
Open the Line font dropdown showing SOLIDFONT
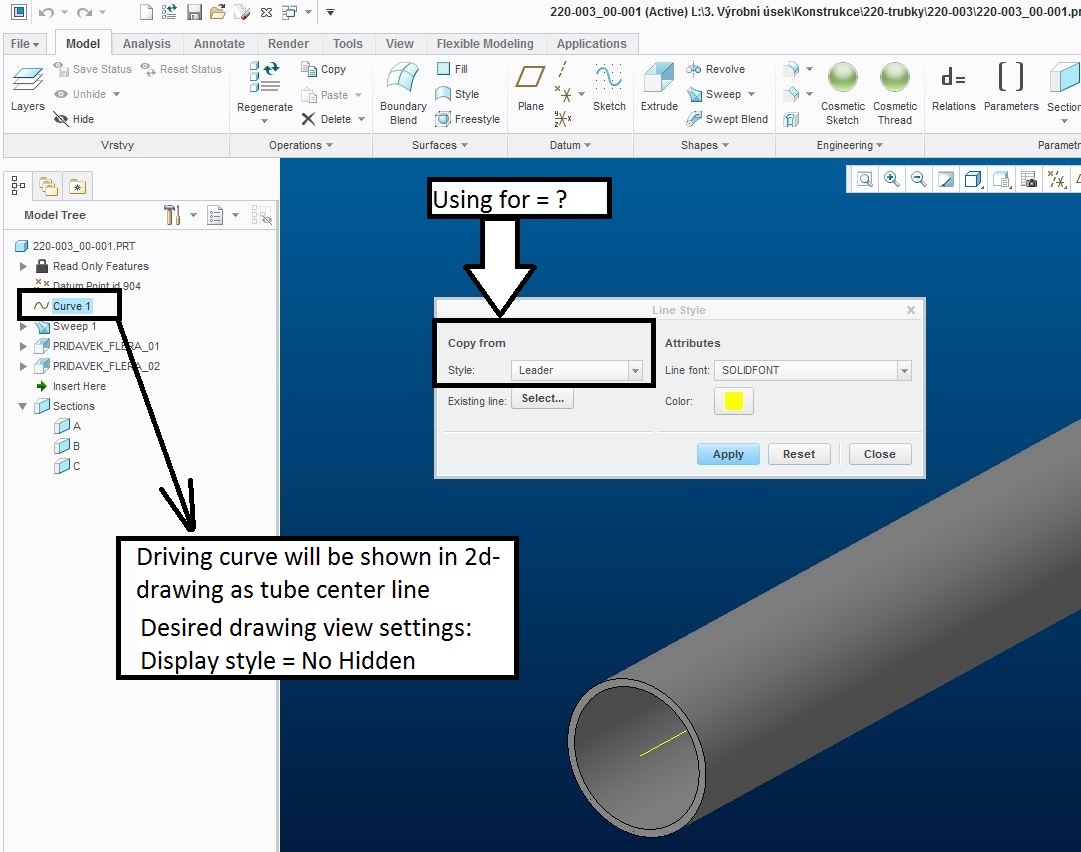pos(903,370)
